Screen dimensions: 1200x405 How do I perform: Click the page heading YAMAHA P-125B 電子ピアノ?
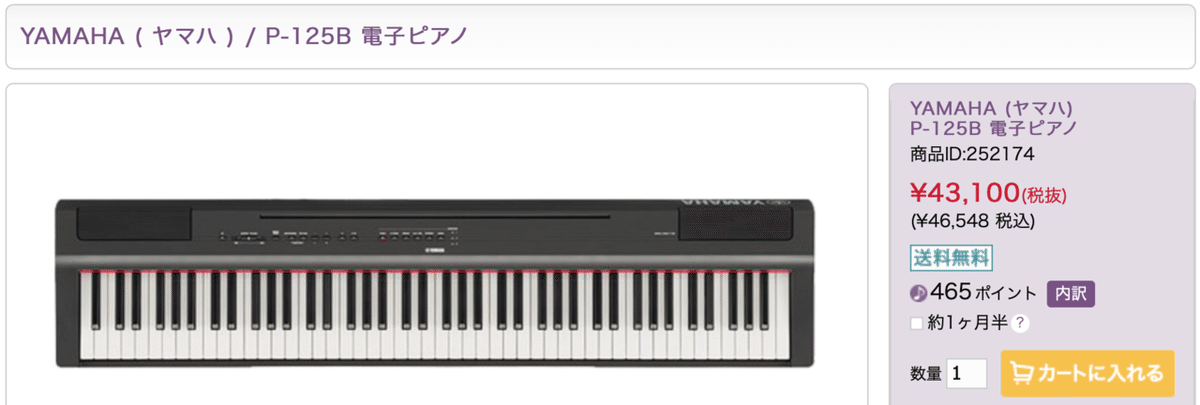[245, 37]
